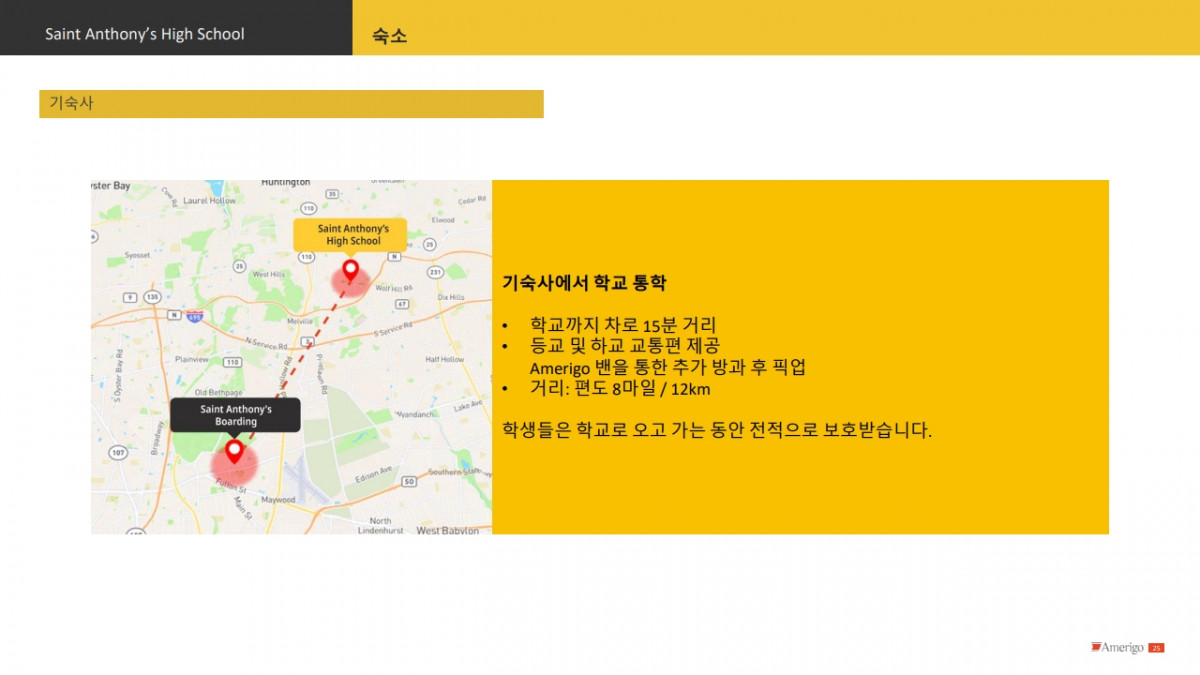Select the route 50 shield on the map
Viewport: 1200px width, 675px height.
click(409, 481)
